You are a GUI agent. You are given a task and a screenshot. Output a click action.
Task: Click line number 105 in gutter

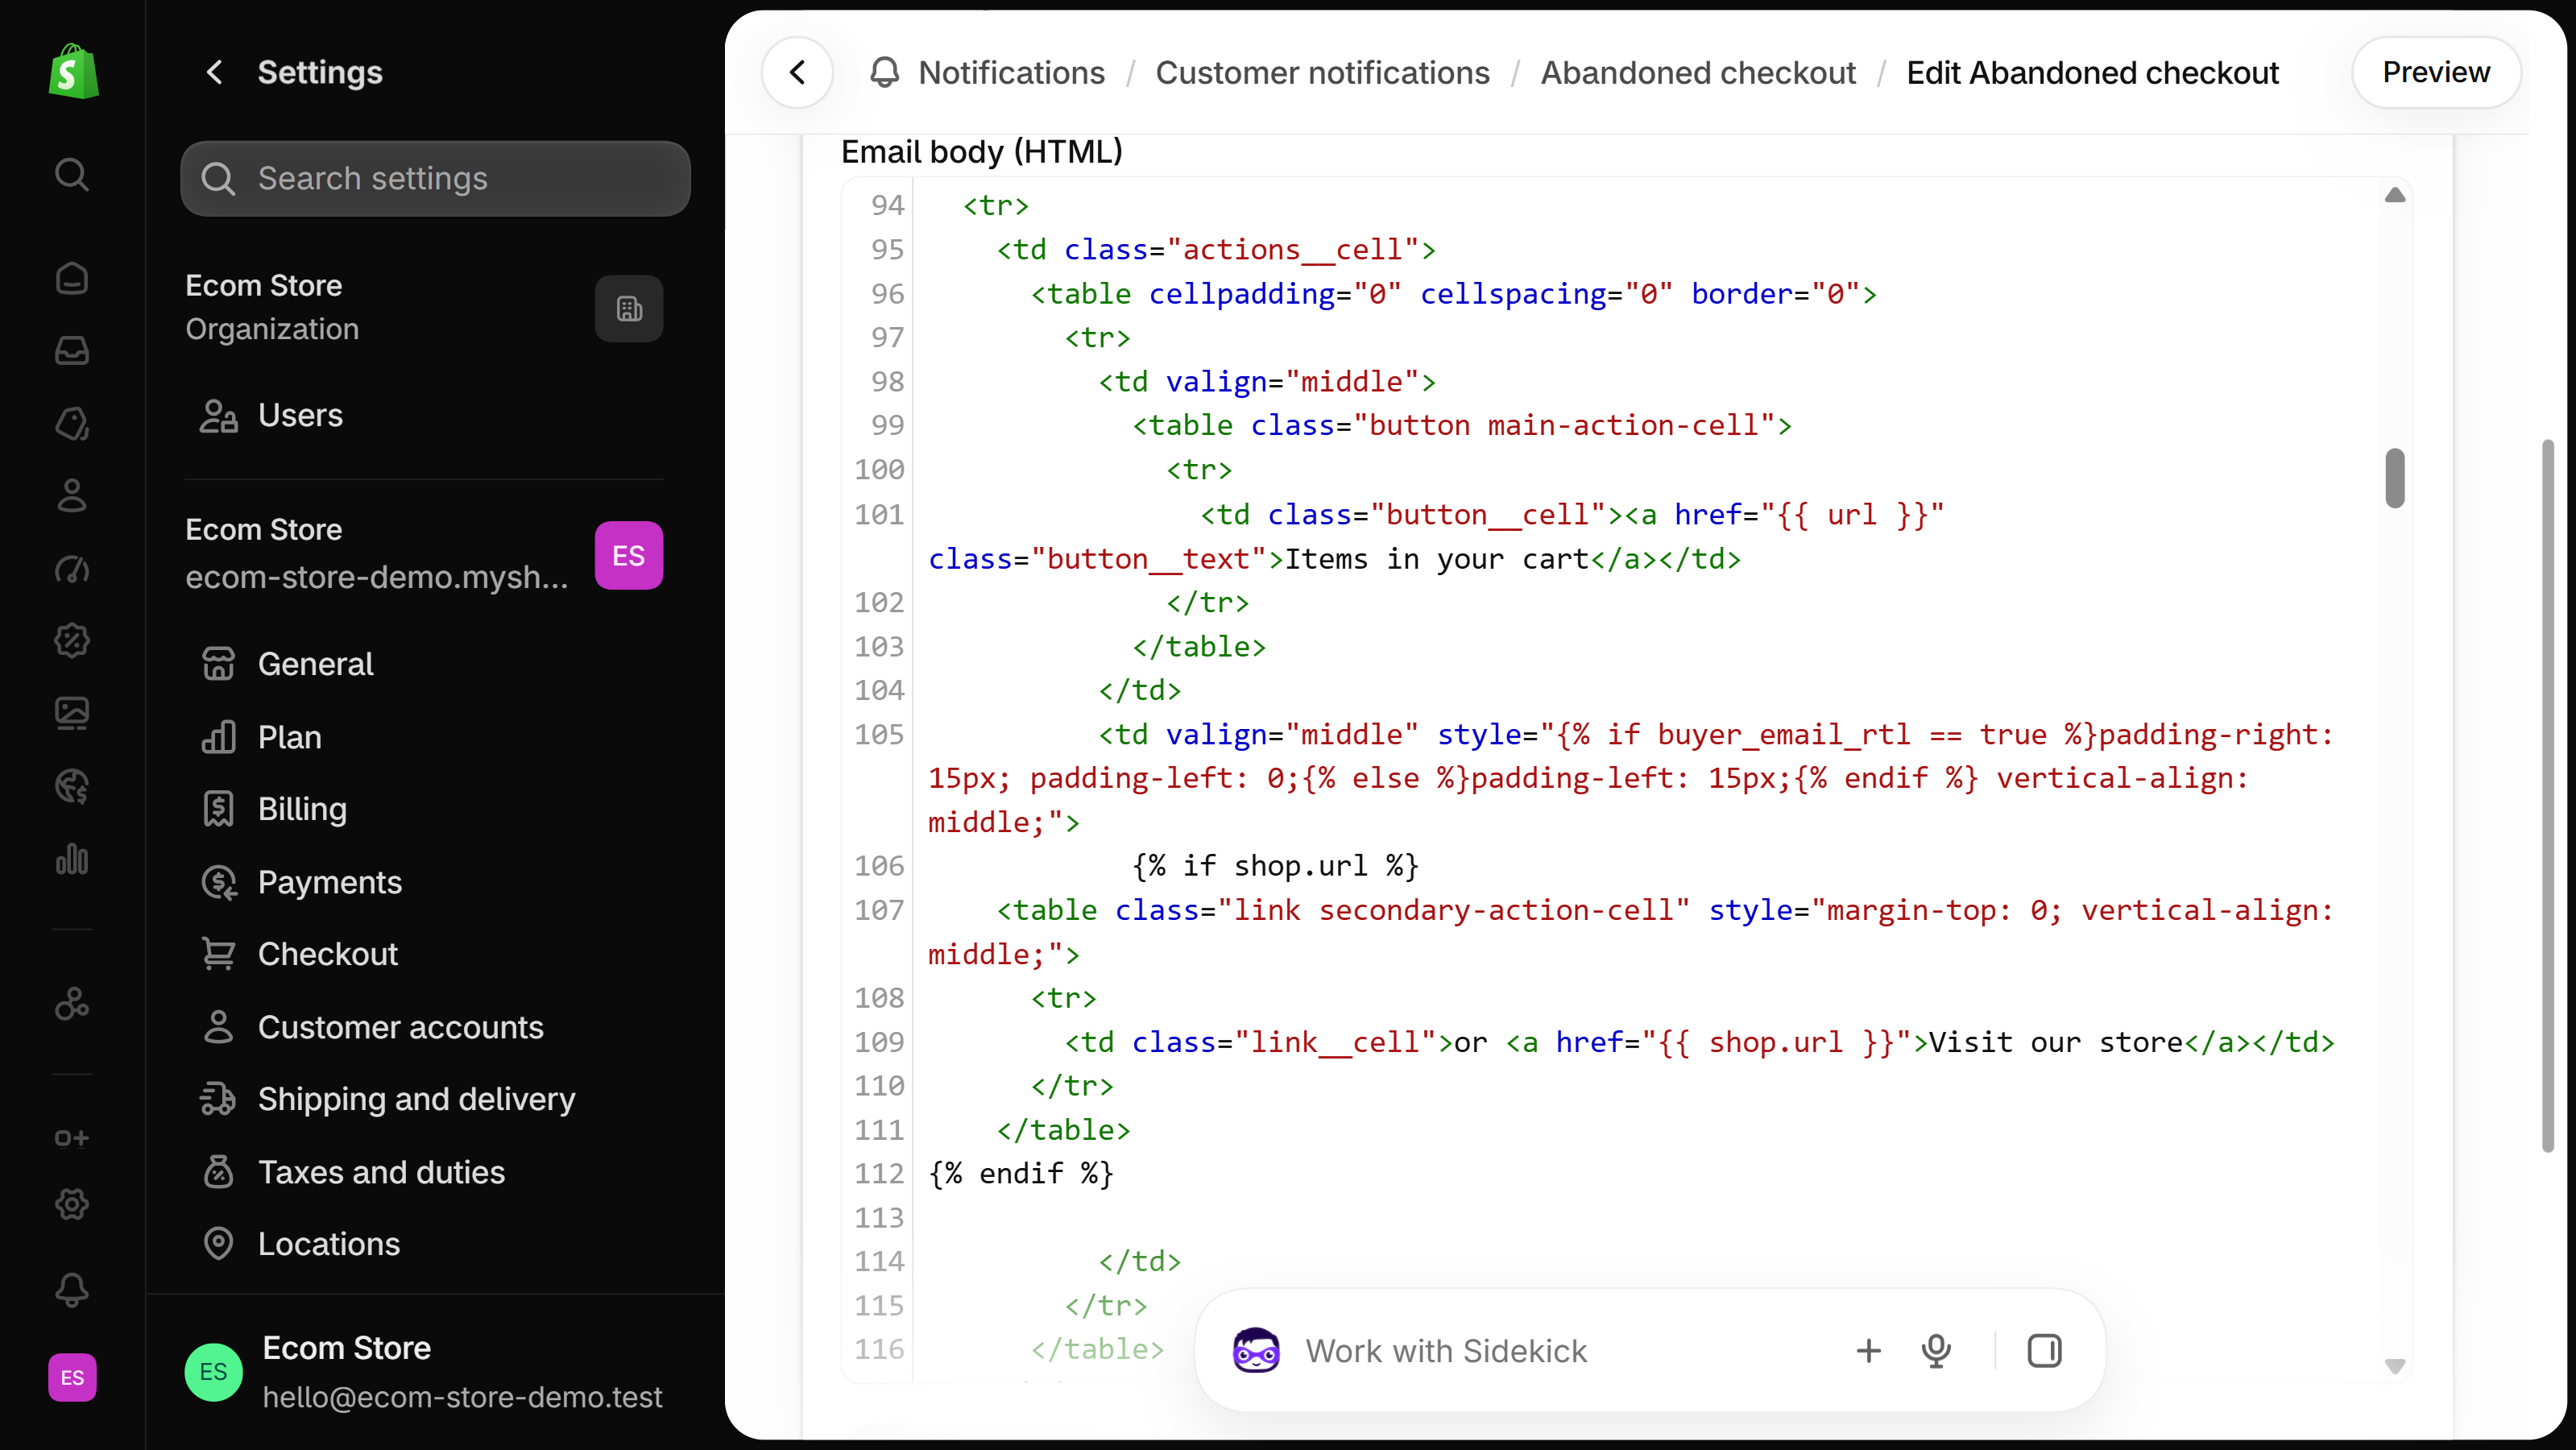(879, 734)
